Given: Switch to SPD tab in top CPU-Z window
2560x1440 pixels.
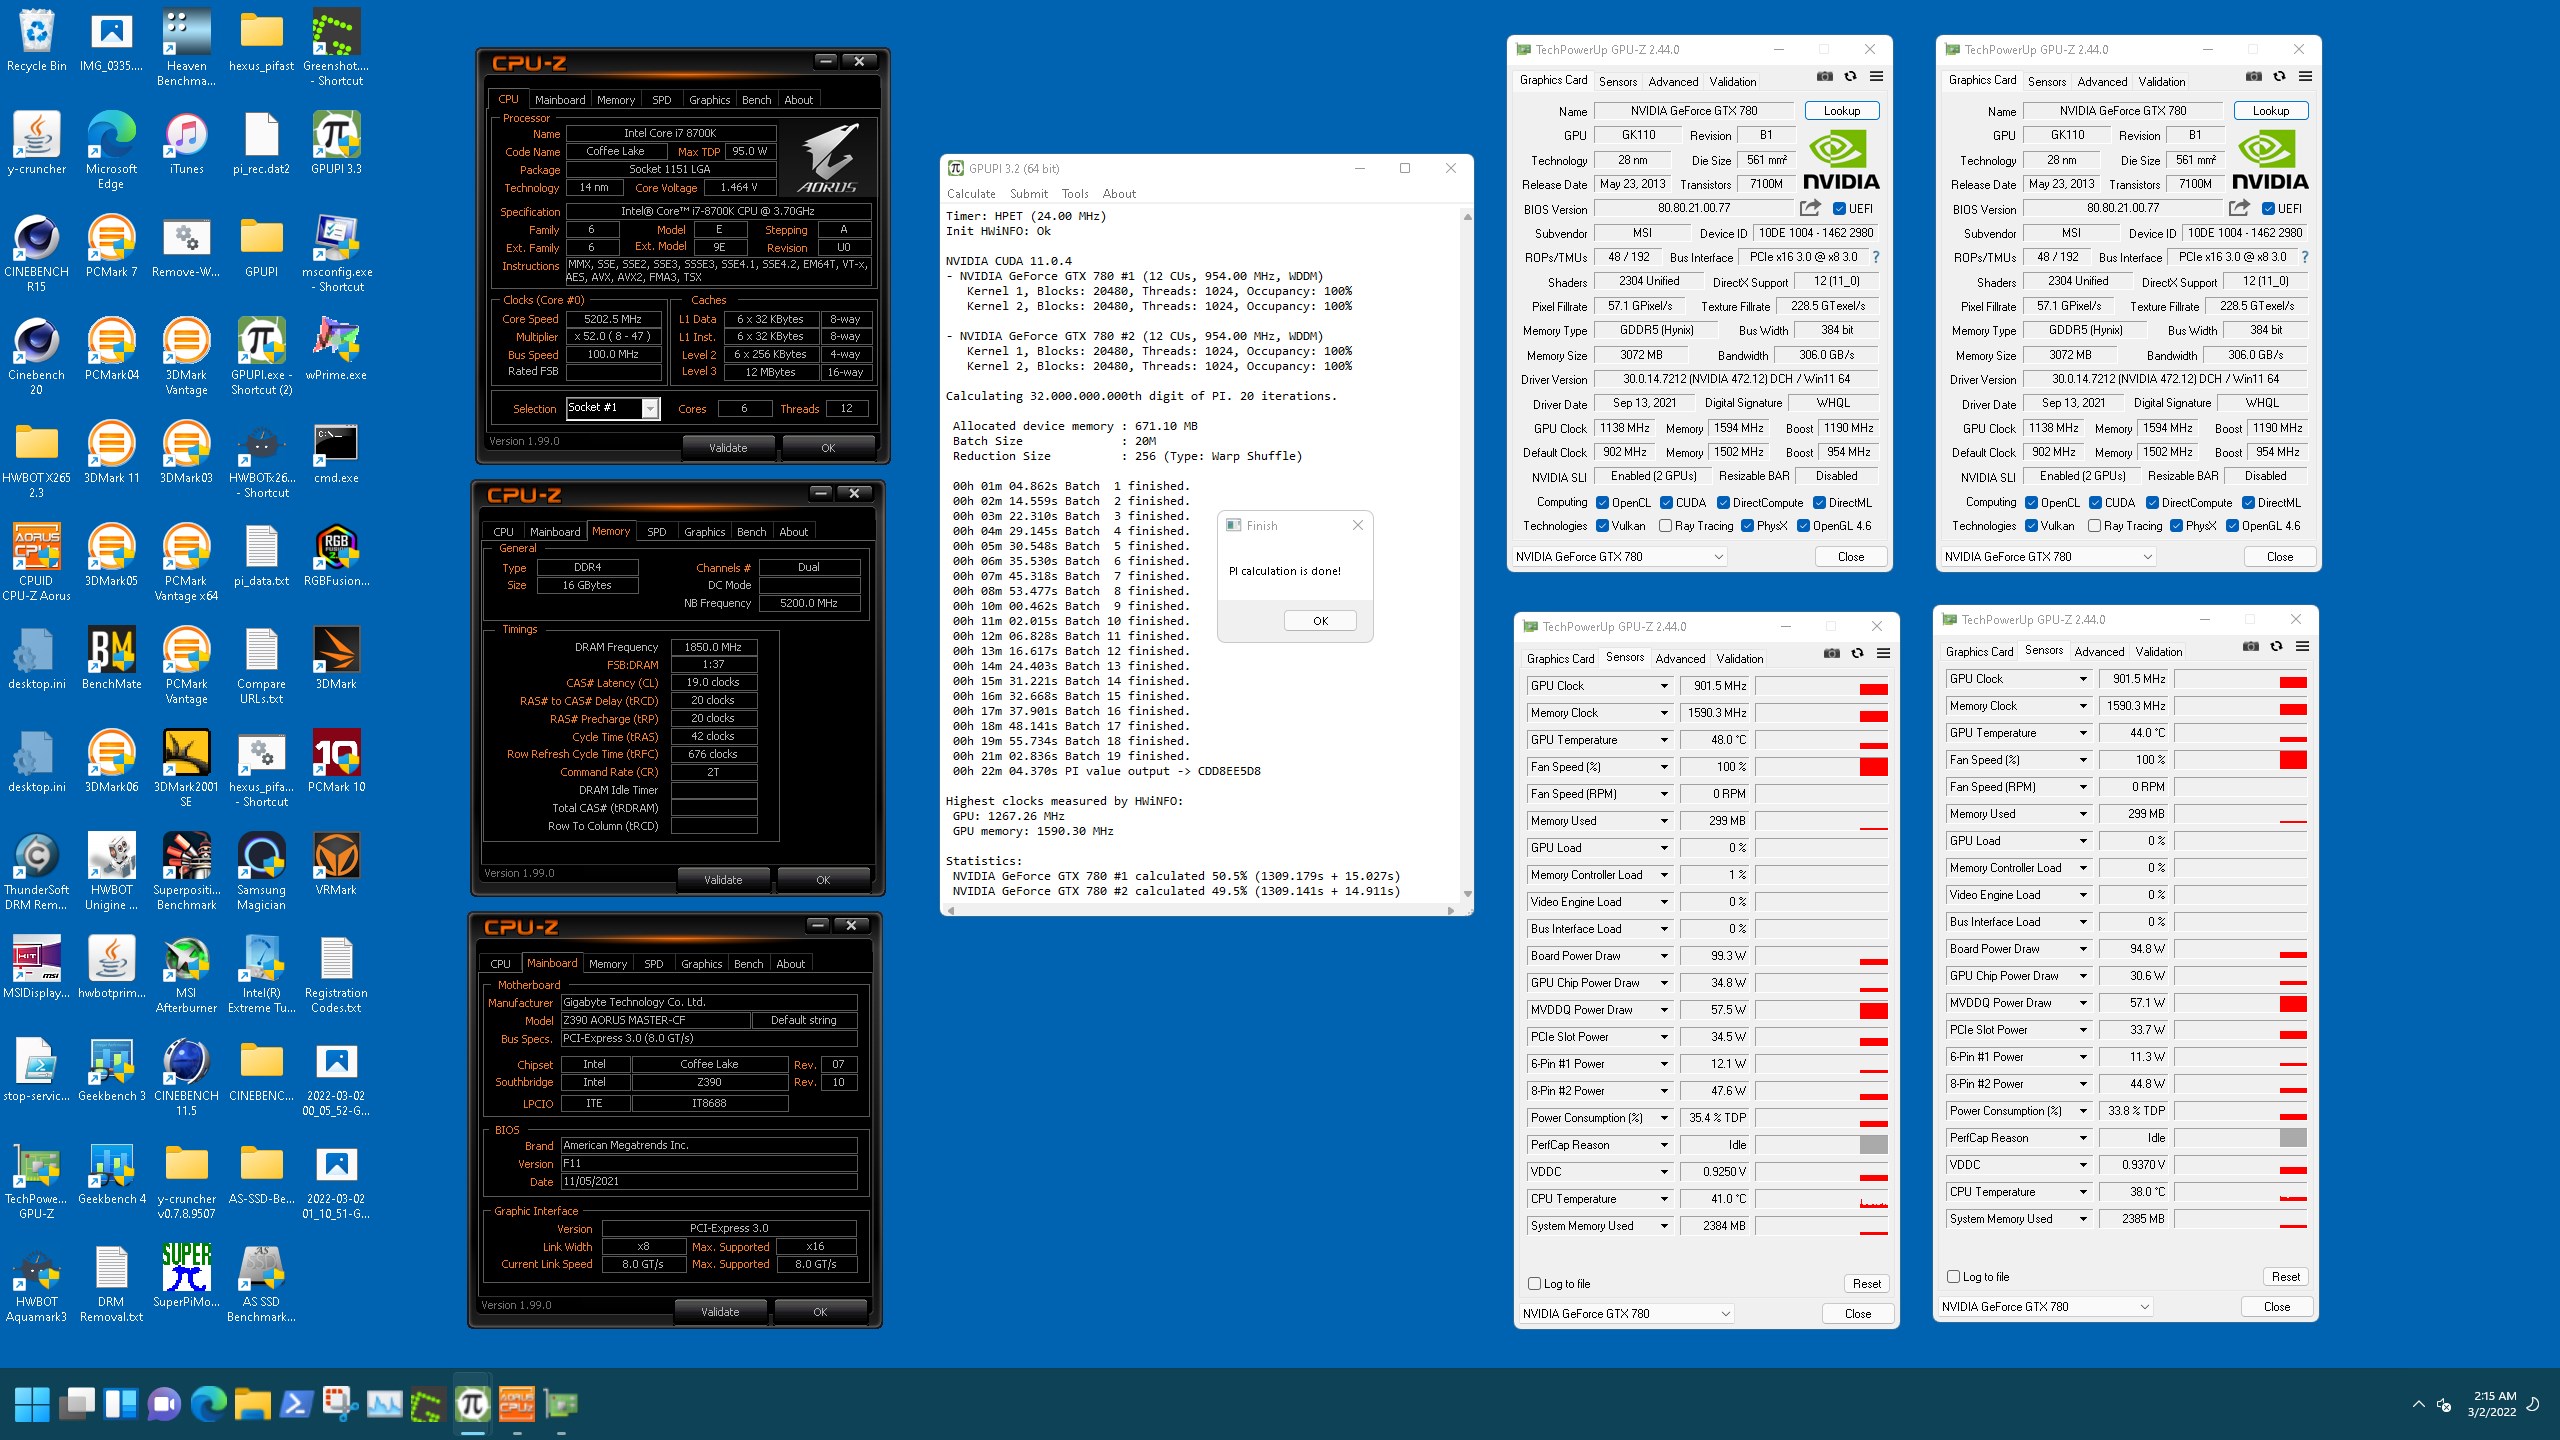Looking at the screenshot, I should pos(661,100).
